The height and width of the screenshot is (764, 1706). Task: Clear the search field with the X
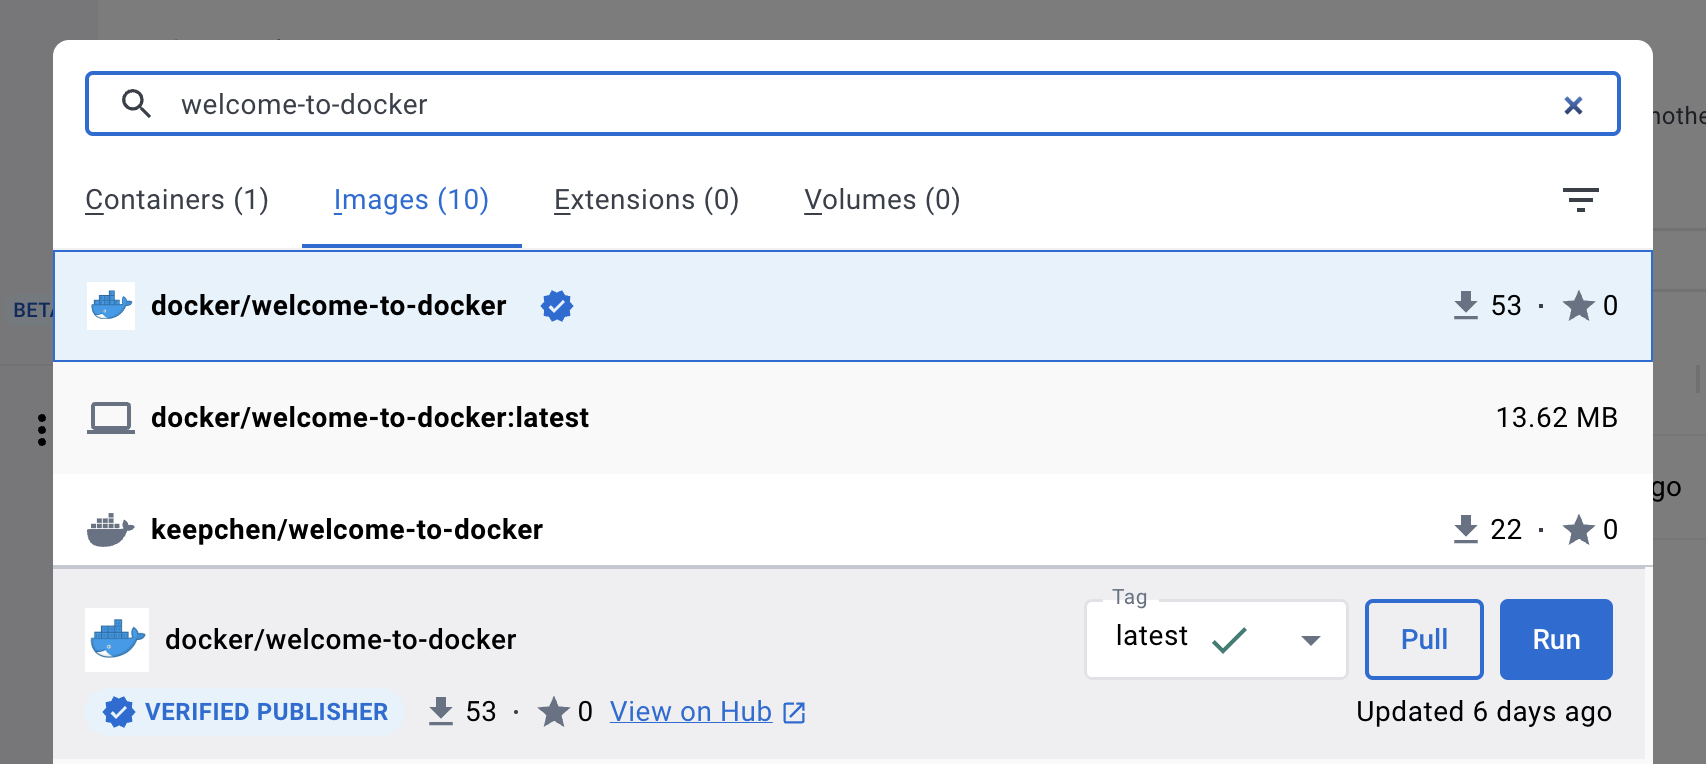pyautogui.click(x=1573, y=105)
